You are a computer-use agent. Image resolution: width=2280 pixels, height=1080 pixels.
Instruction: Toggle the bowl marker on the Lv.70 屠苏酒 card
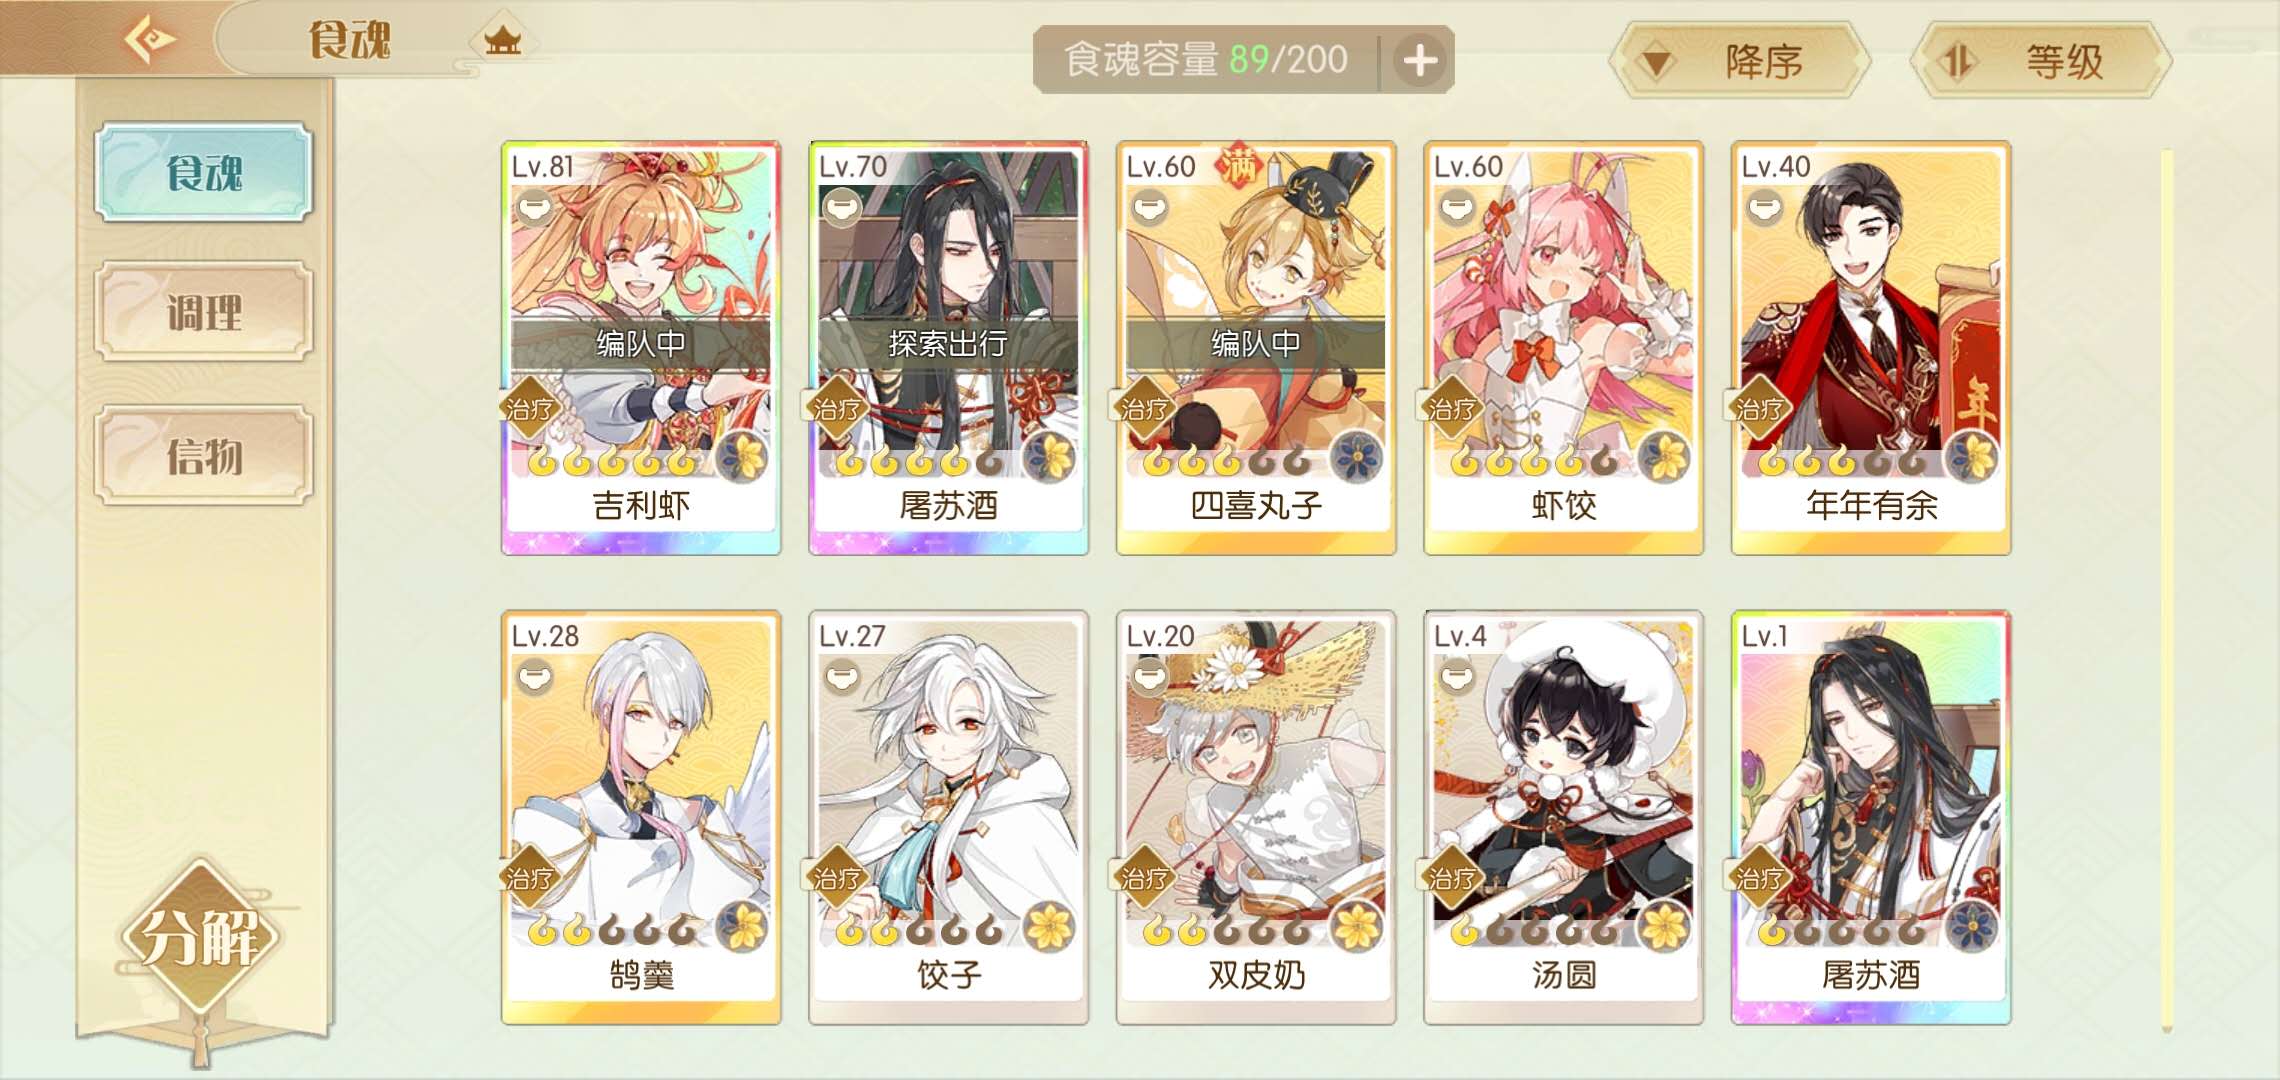(x=842, y=208)
